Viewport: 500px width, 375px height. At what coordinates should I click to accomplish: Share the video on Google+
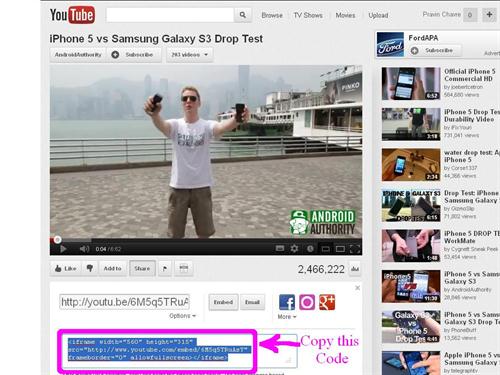pyautogui.click(x=327, y=302)
